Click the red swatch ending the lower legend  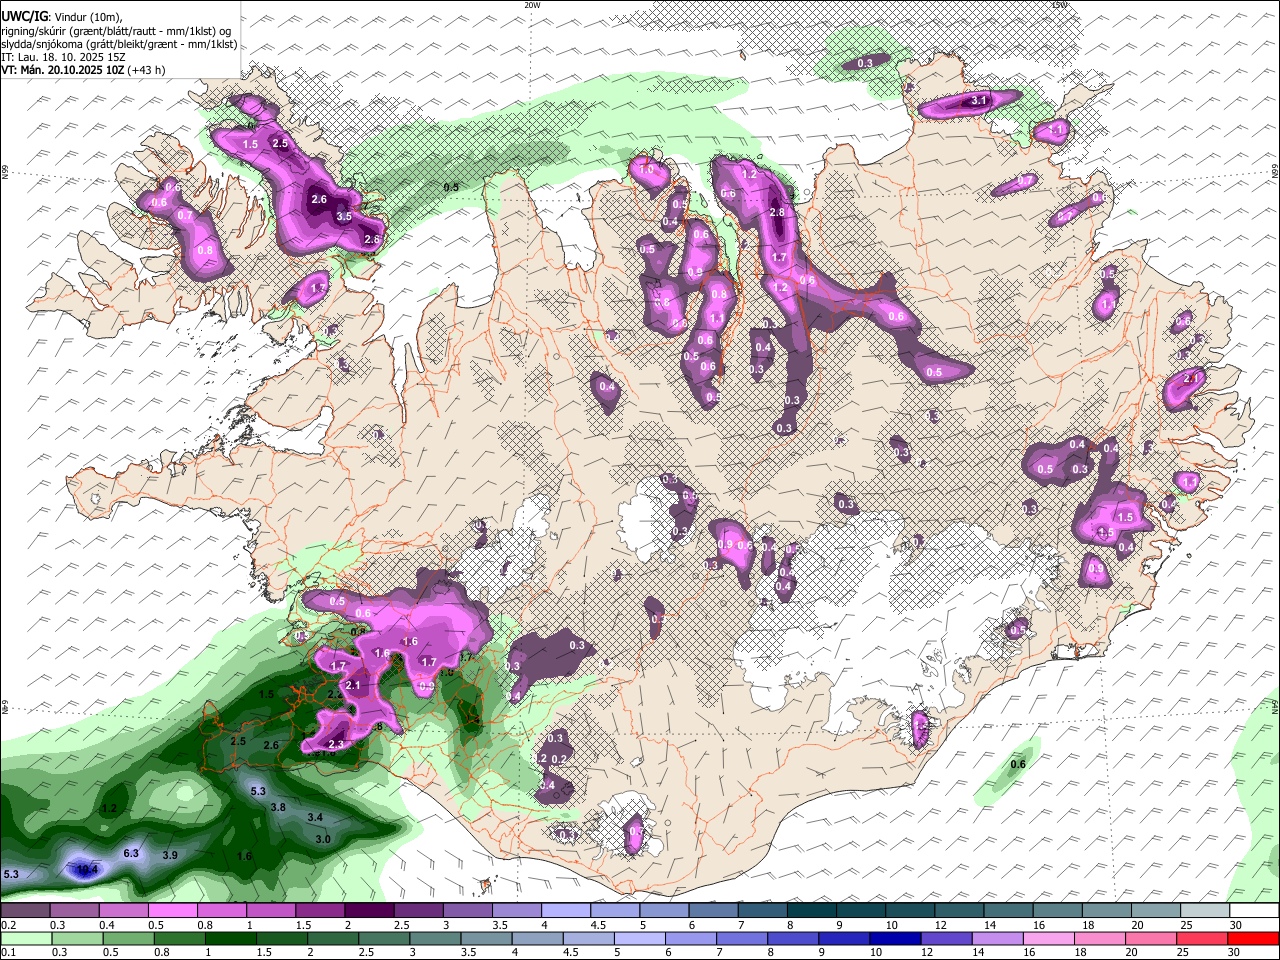[x=1253, y=938]
